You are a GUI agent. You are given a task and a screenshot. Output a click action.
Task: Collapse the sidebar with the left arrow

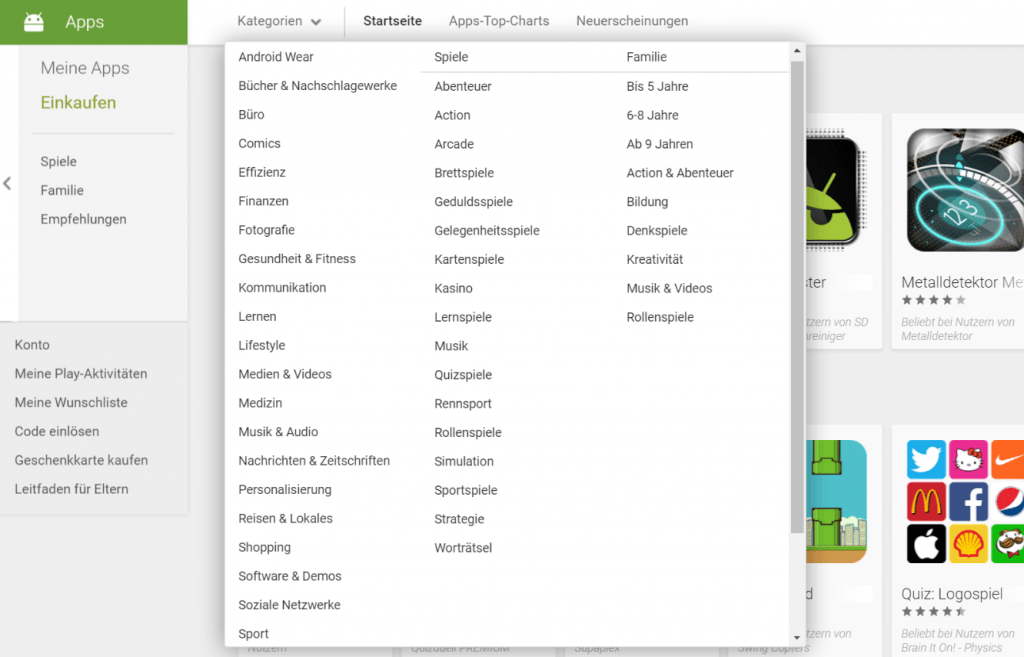(8, 183)
